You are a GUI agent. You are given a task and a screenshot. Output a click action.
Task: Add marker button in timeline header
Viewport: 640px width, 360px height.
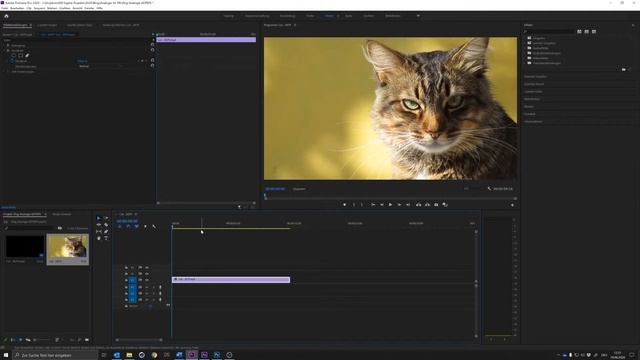click(145, 227)
